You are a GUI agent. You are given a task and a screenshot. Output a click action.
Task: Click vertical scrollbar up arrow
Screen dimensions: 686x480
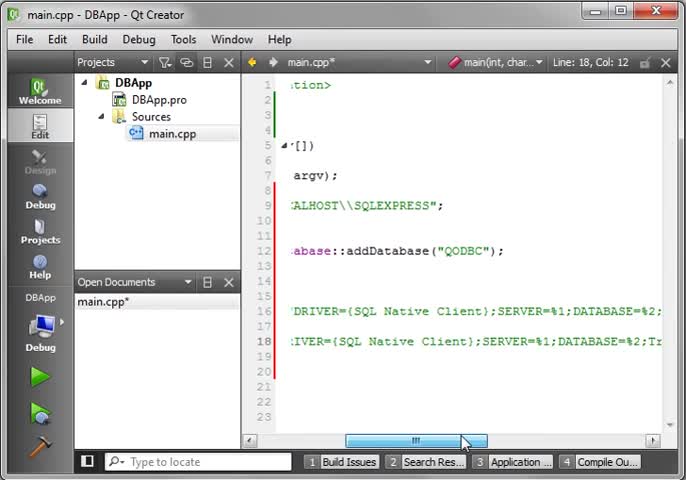(669, 82)
